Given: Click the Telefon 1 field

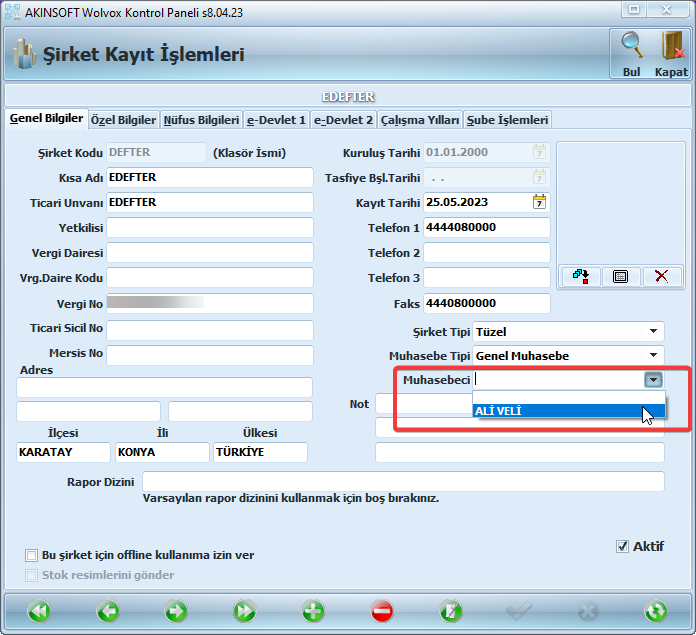Looking at the screenshot, I should (486, 228).
